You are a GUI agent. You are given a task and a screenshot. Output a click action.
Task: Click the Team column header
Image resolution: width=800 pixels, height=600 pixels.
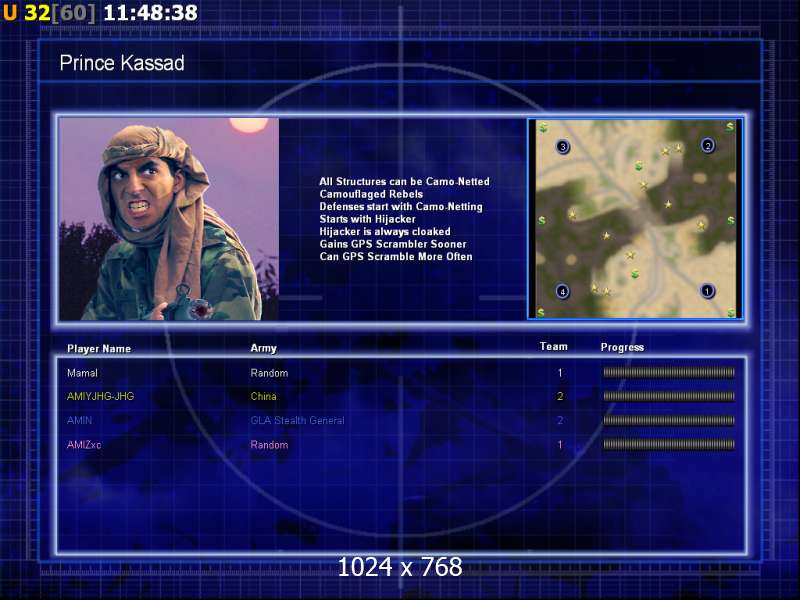click(554, 346)
